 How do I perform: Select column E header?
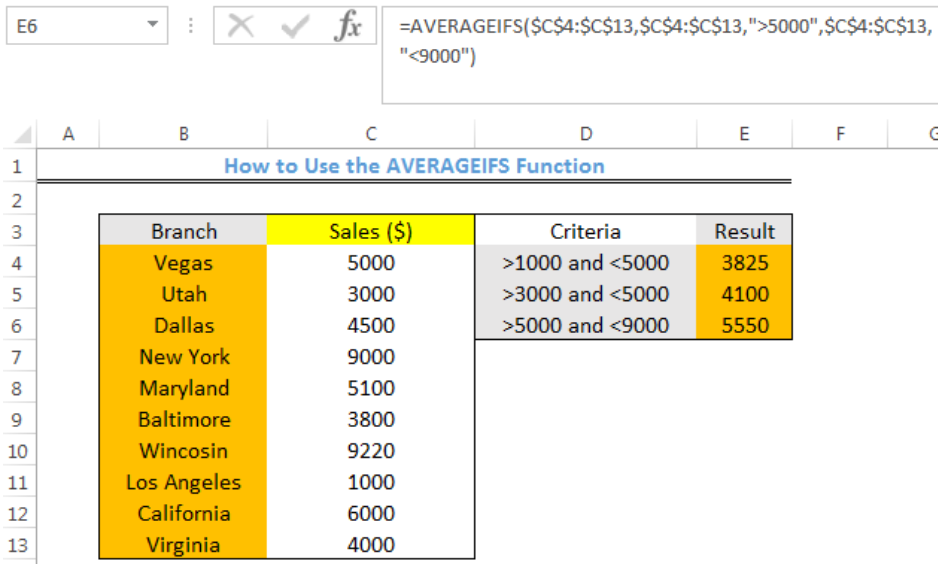tap(744, 134)
